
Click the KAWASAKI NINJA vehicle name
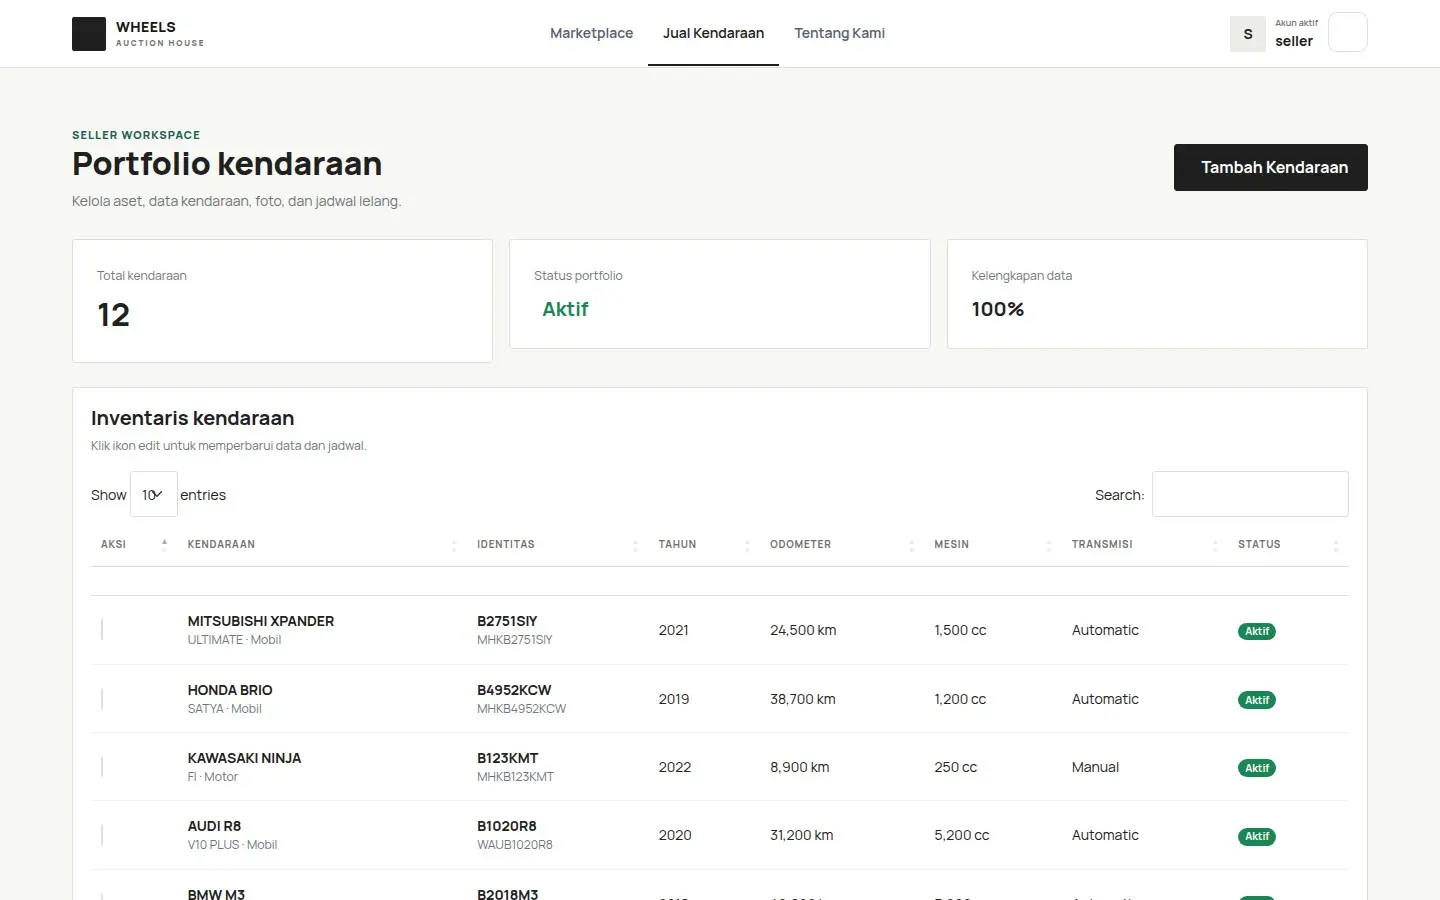(245, 758)
